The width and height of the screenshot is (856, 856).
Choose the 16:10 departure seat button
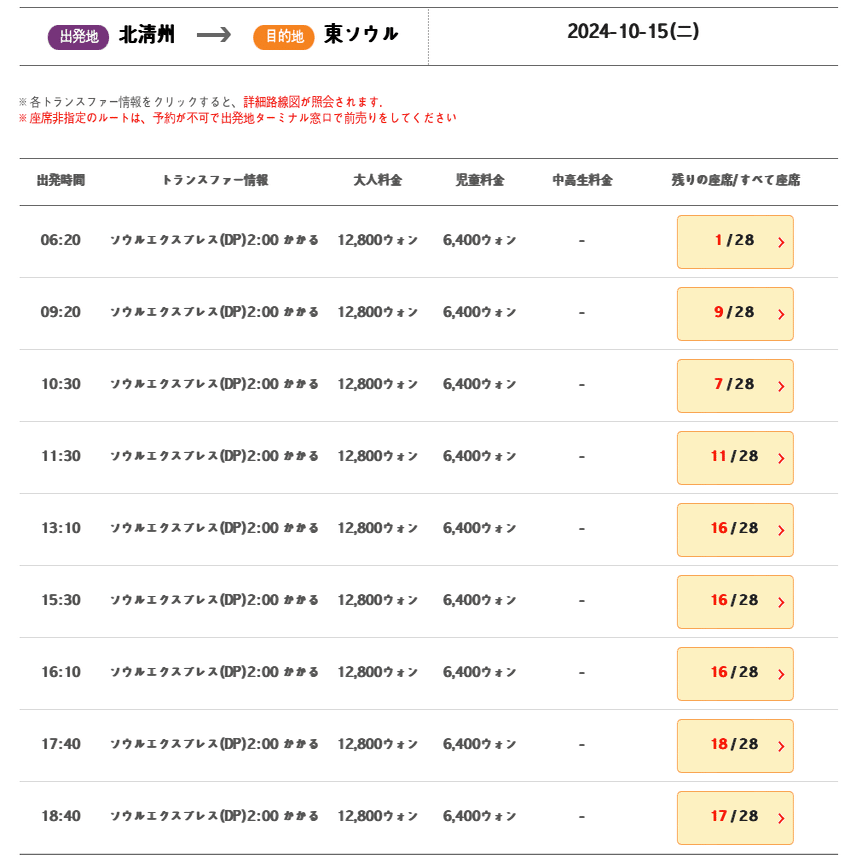point(734,673)
